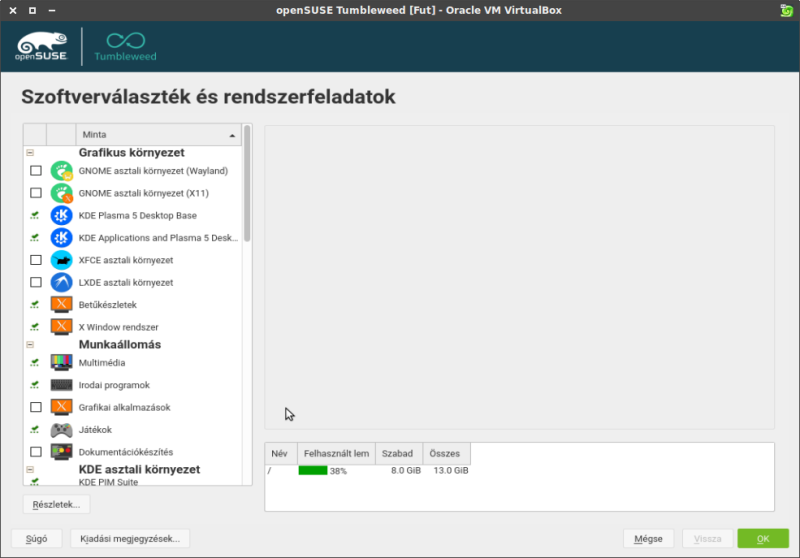Click the Tumbleweed infinity logo
This screenshot has height=558, width=800.
126,46
